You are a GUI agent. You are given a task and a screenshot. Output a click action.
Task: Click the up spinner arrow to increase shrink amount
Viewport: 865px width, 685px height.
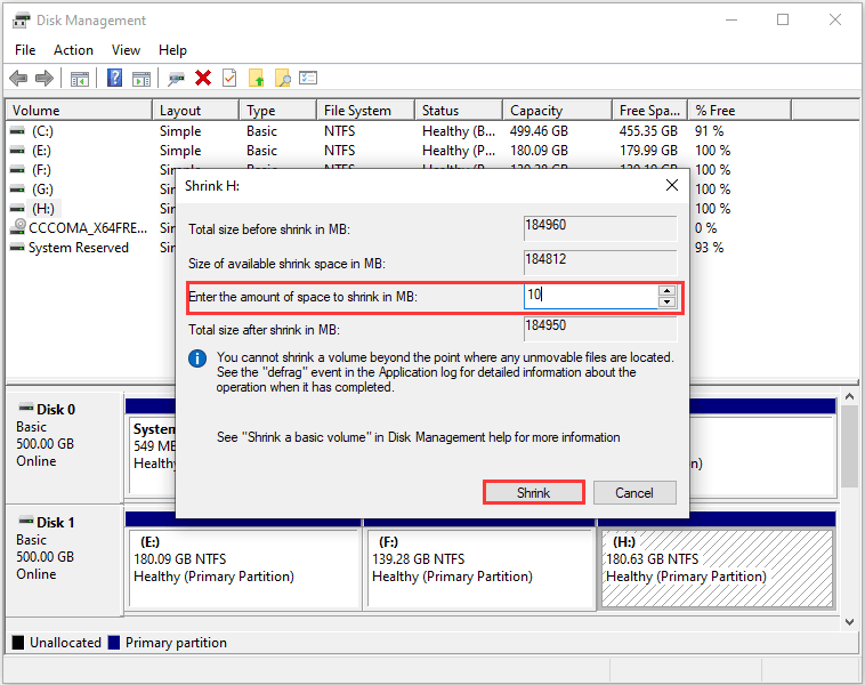tap(668, 291)
